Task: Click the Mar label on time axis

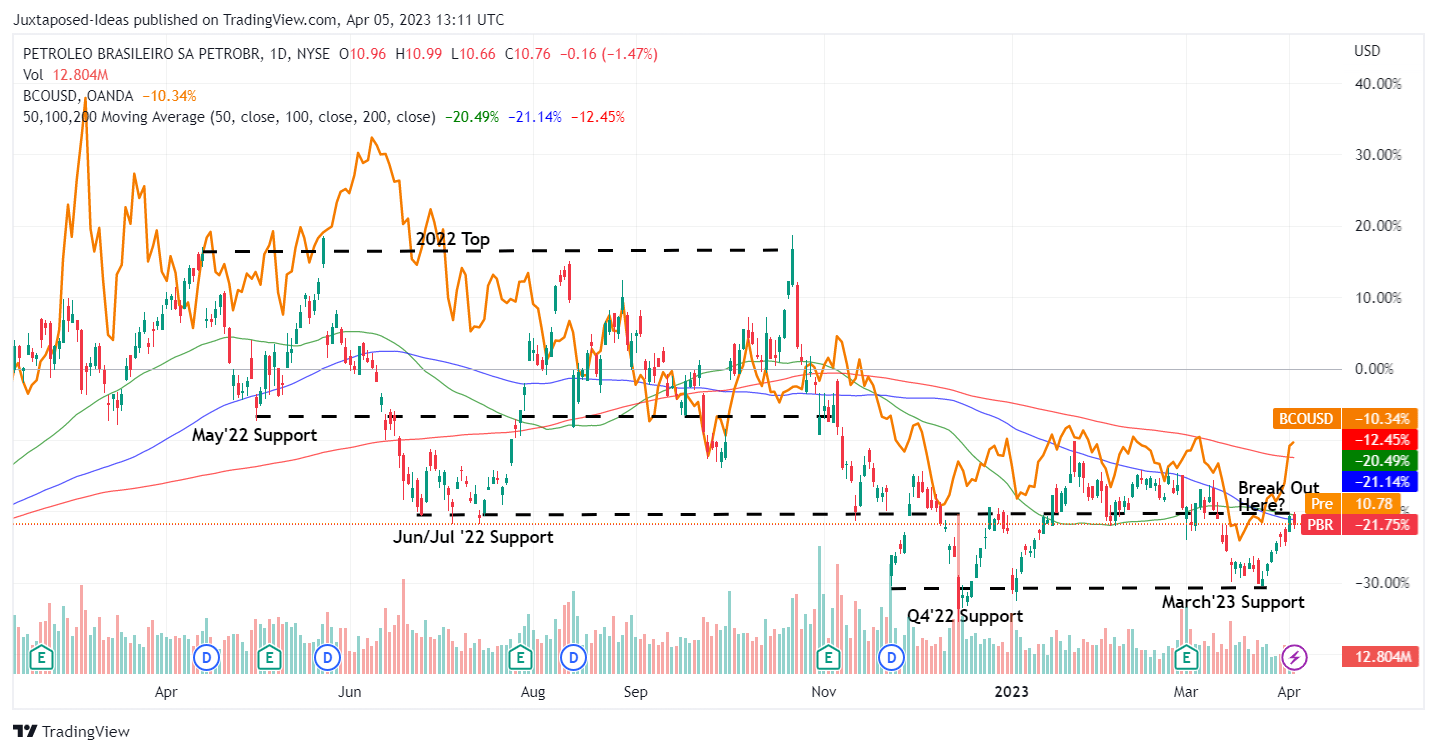Action: pos(1187,691)
